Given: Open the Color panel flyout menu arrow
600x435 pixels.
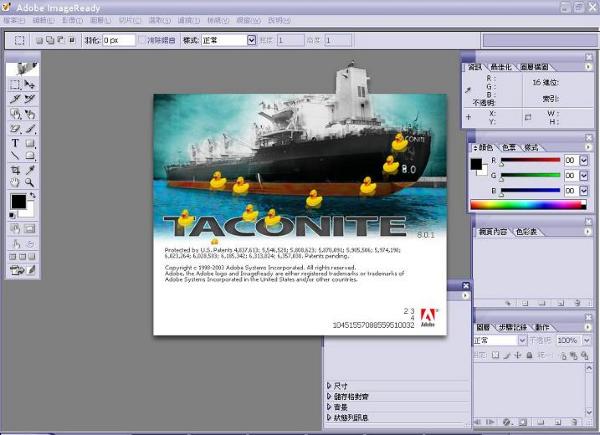Looking at the screenshot, I should pyautogui.click(x=588, y=147).
